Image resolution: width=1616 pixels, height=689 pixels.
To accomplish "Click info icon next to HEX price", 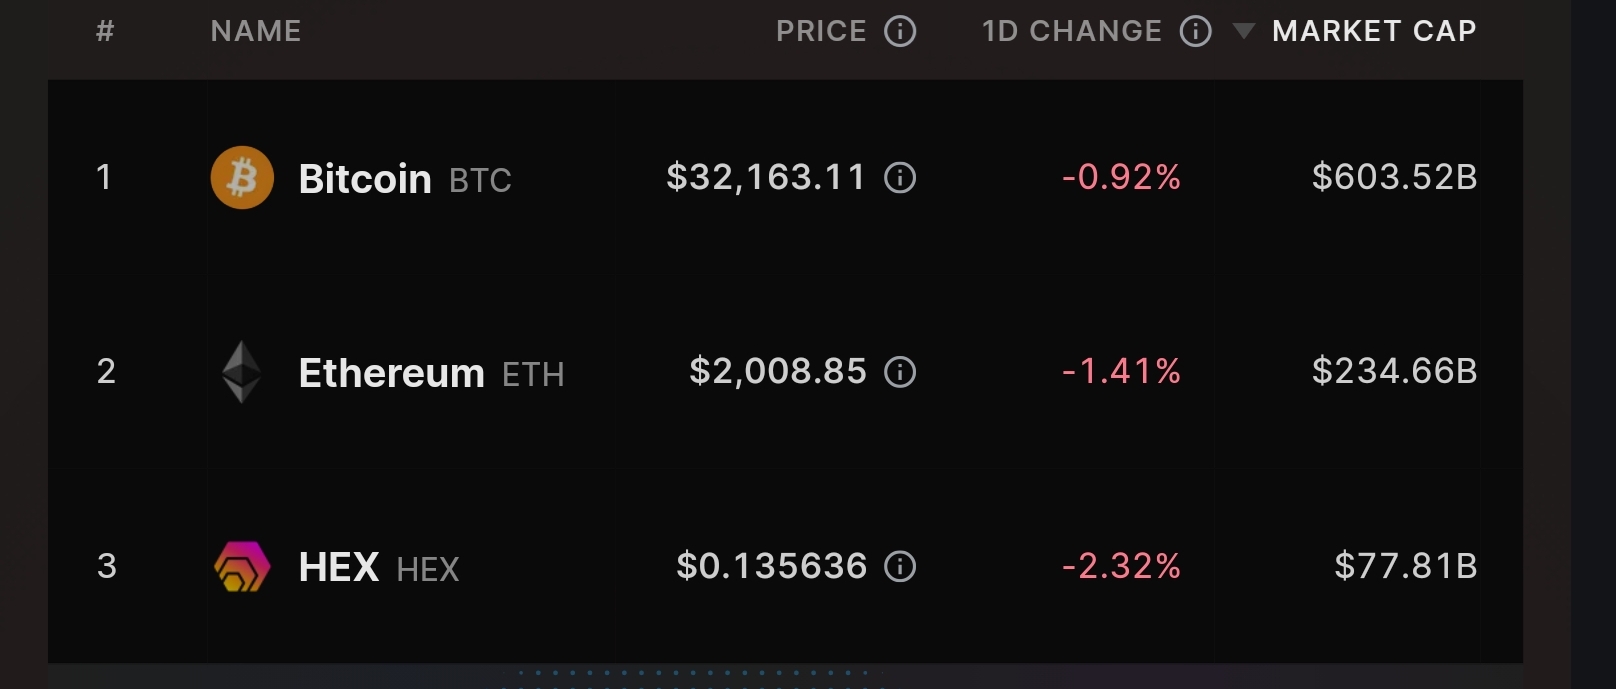I will click(900, 567).
